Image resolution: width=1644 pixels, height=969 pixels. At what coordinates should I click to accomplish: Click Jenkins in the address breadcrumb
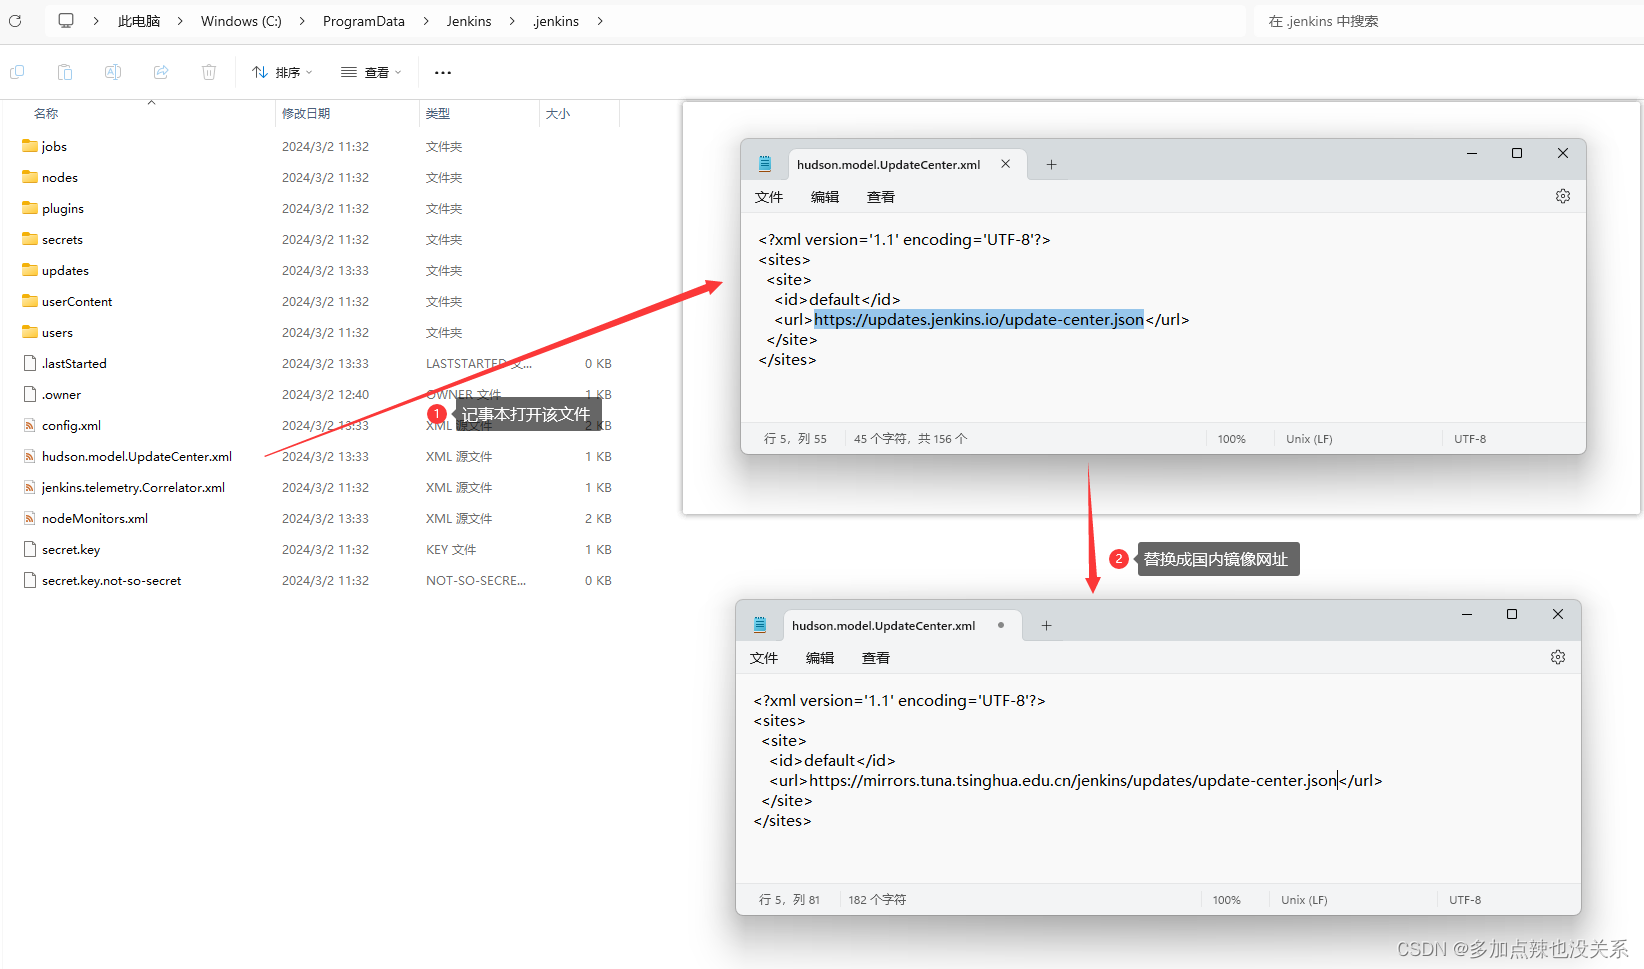(469, 21)
